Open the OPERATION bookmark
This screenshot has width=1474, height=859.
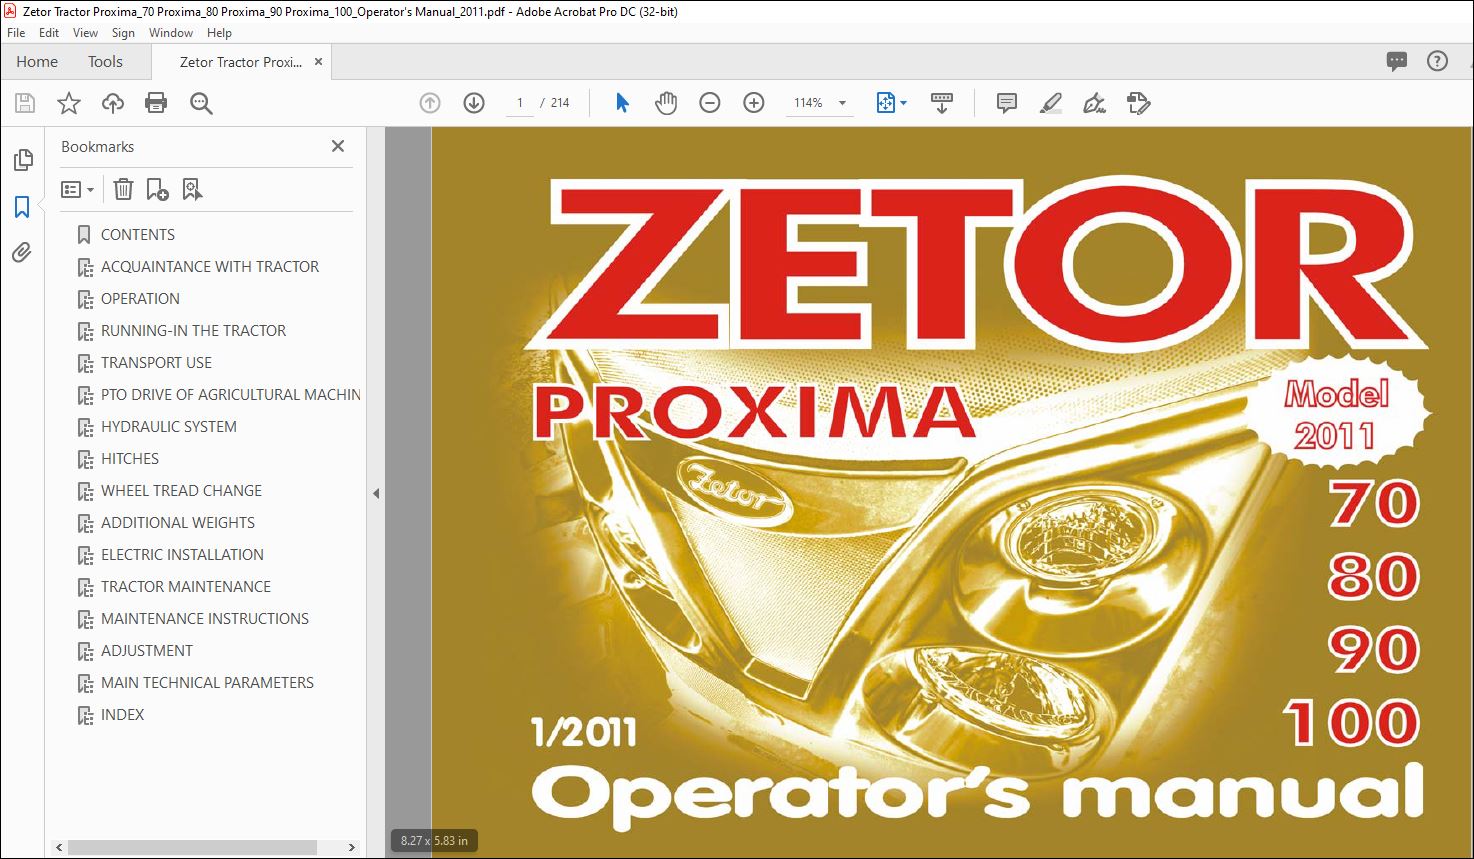tap(140, 298)
